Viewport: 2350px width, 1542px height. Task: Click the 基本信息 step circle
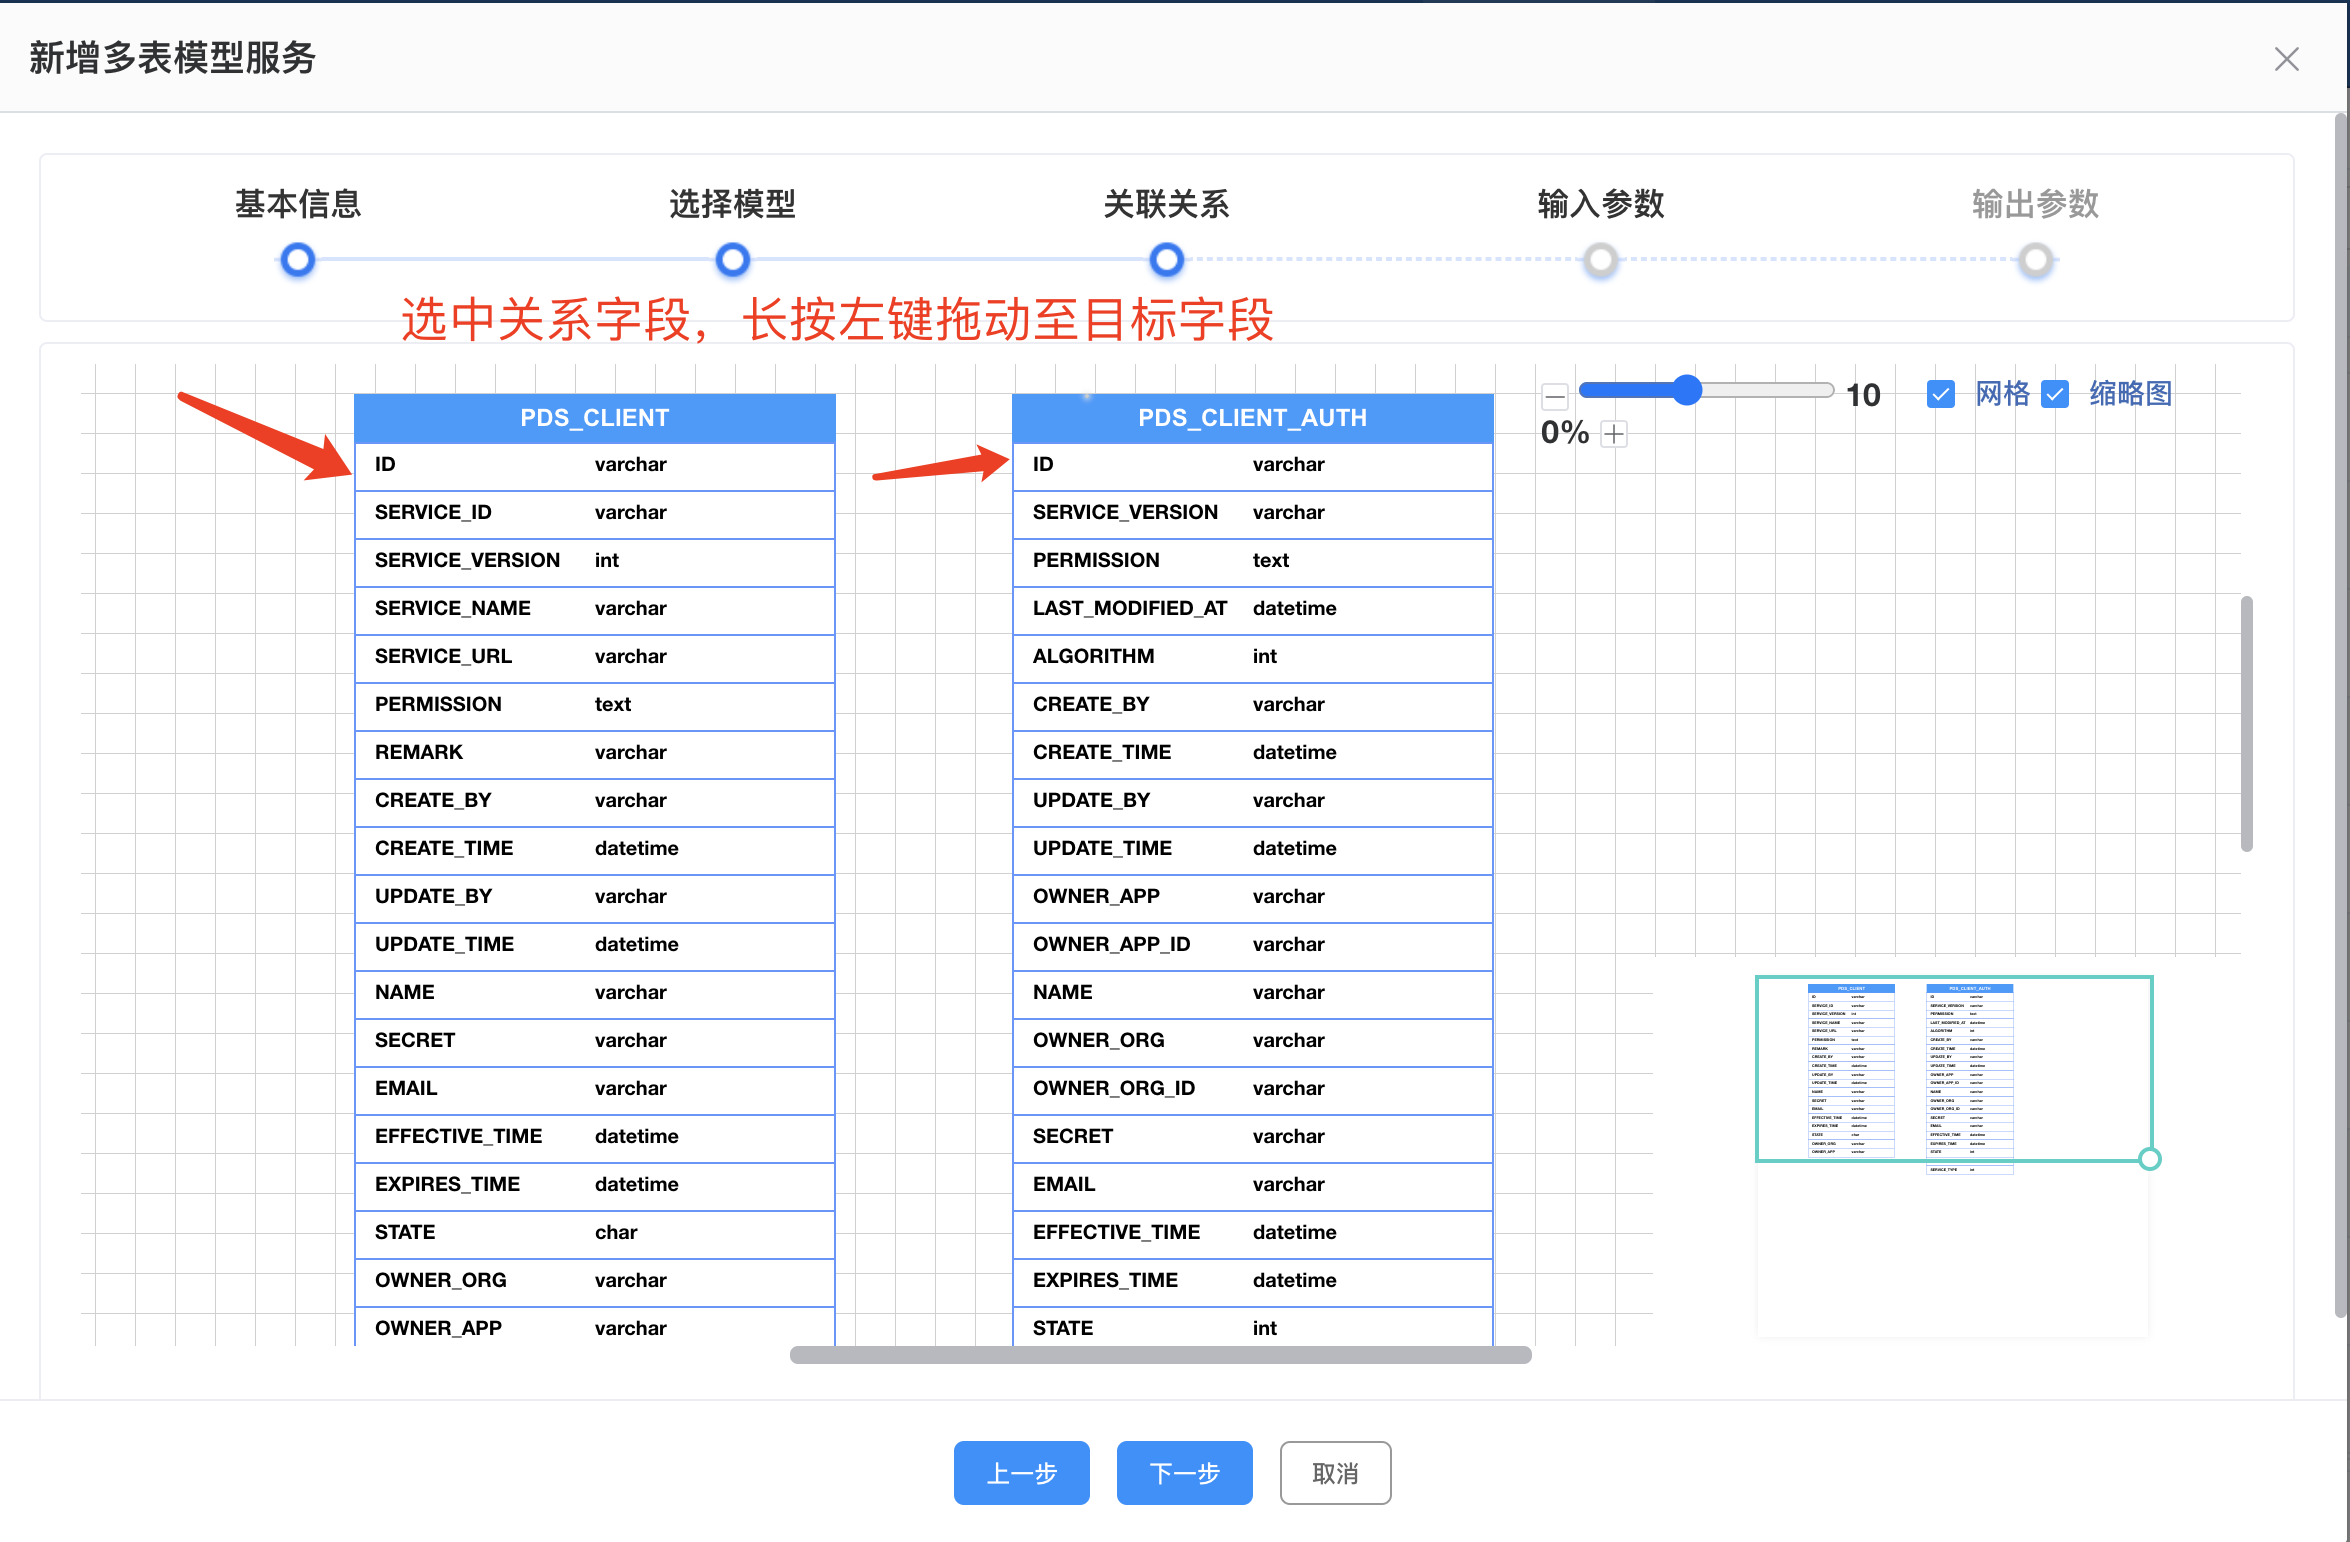pyautogui.click(x=298, y=260)
